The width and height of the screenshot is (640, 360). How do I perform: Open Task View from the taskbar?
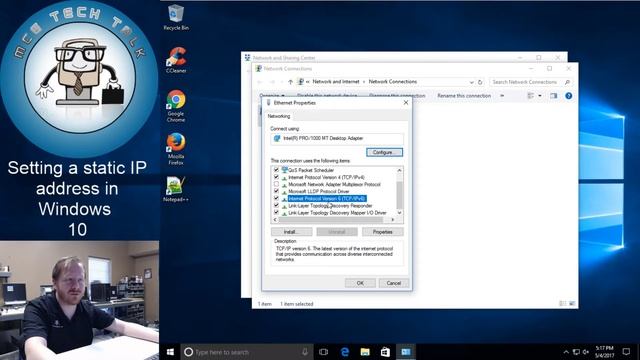pos(324,352)
